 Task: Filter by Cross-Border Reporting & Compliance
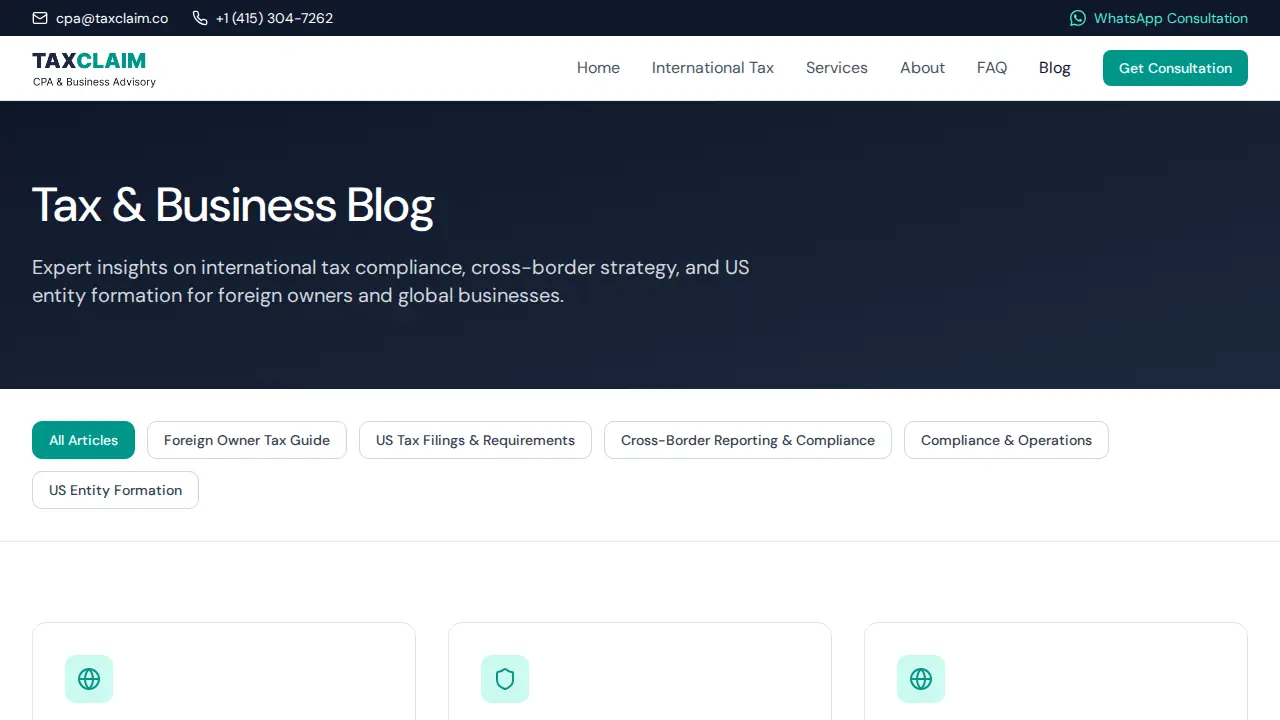point(748,440)
